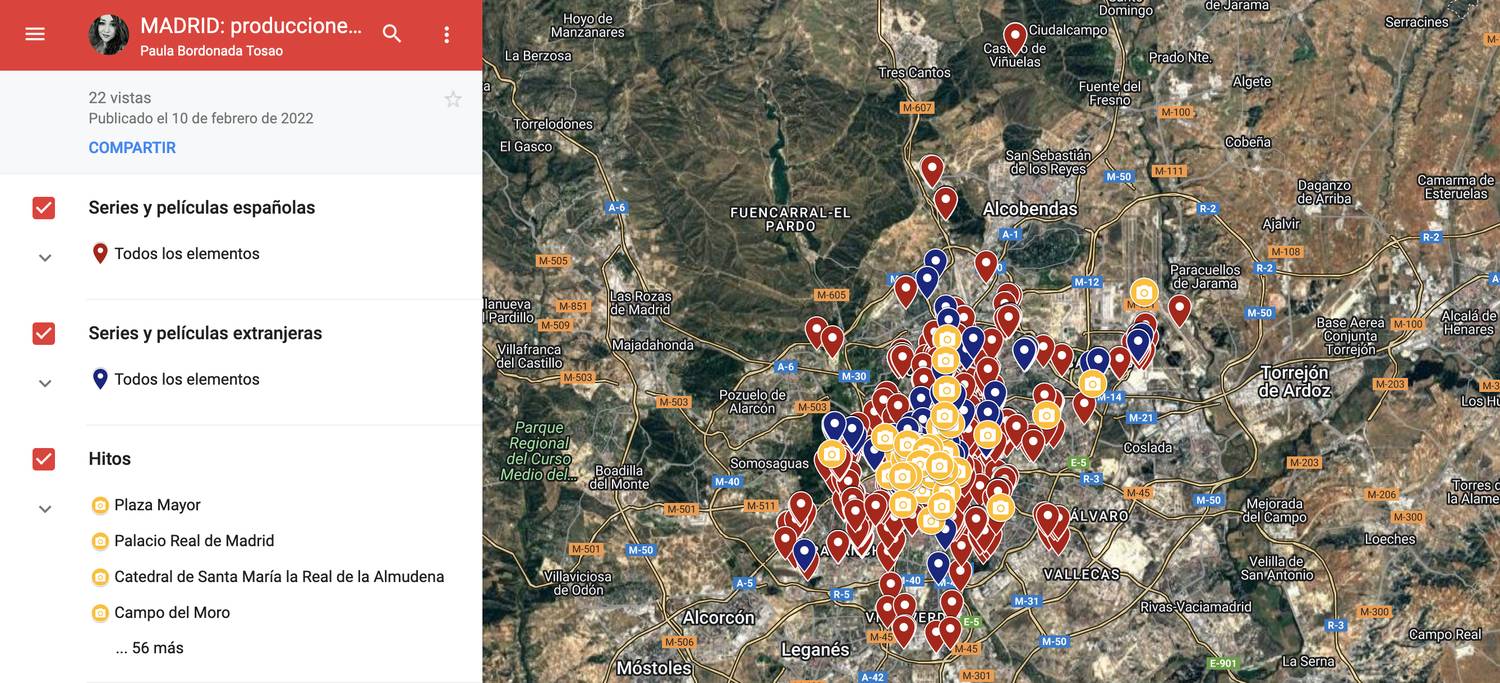
Task: Click the 'Rivas-Vaciamadrid' map label
Action: pos(1196,607)
